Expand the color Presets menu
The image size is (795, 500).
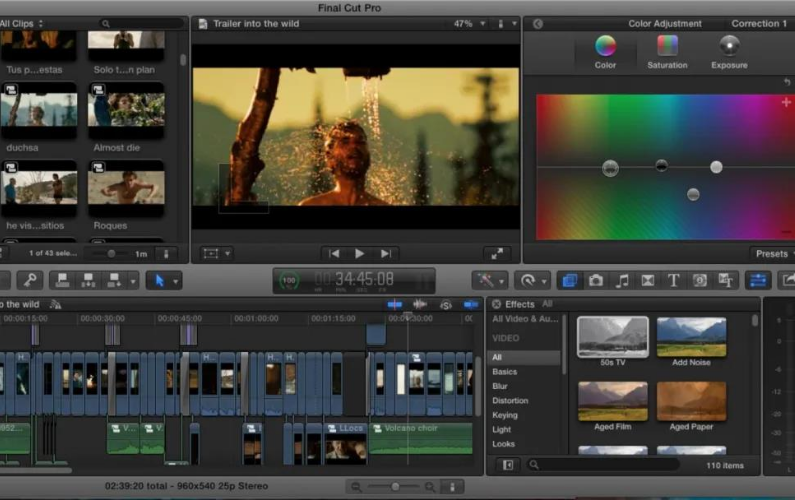(x=773, y=254)
